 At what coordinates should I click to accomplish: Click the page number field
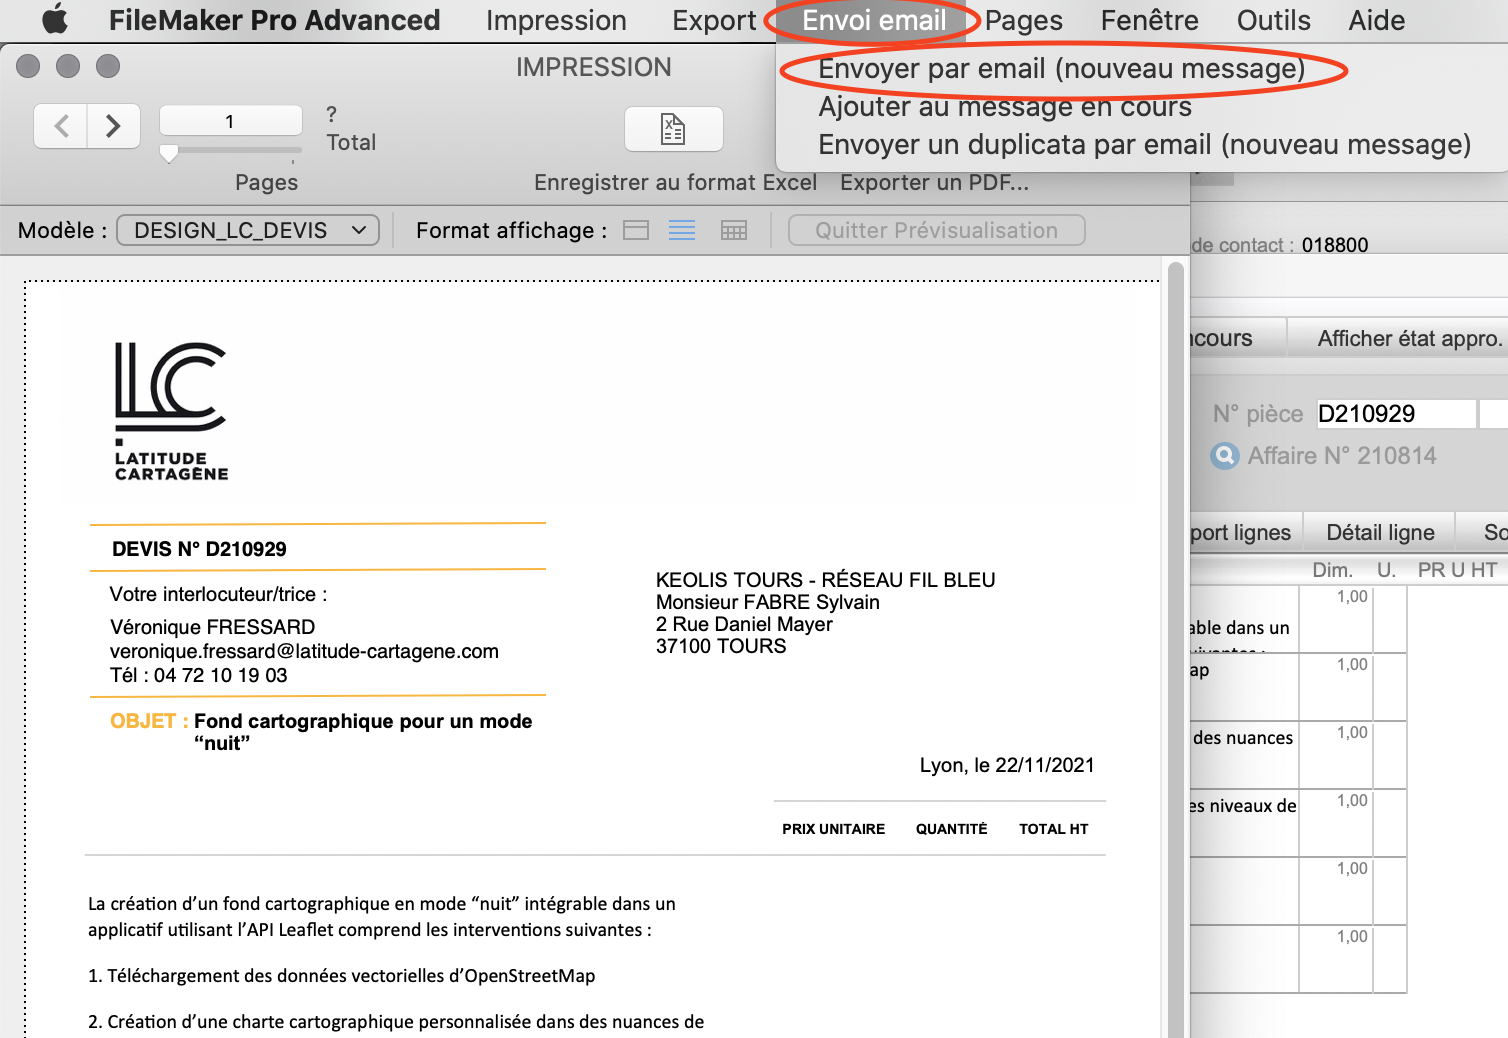coord(230,121)
